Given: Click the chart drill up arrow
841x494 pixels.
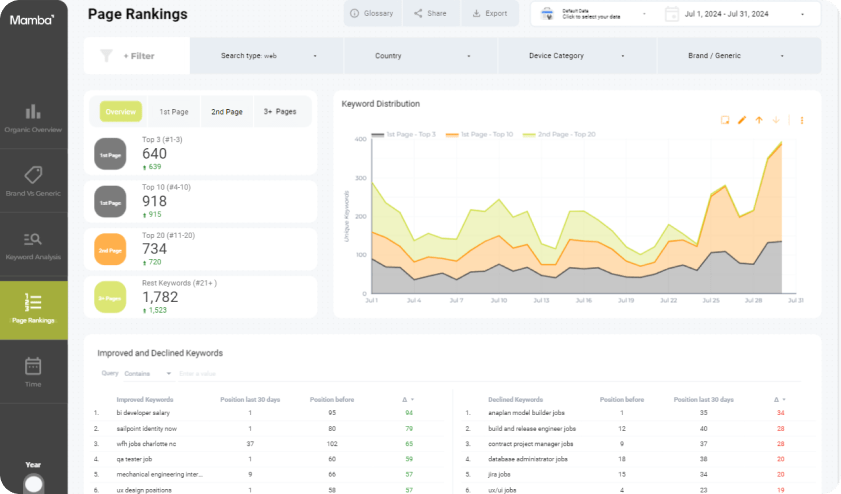Looking at the screenshot, I should [759, 120].
